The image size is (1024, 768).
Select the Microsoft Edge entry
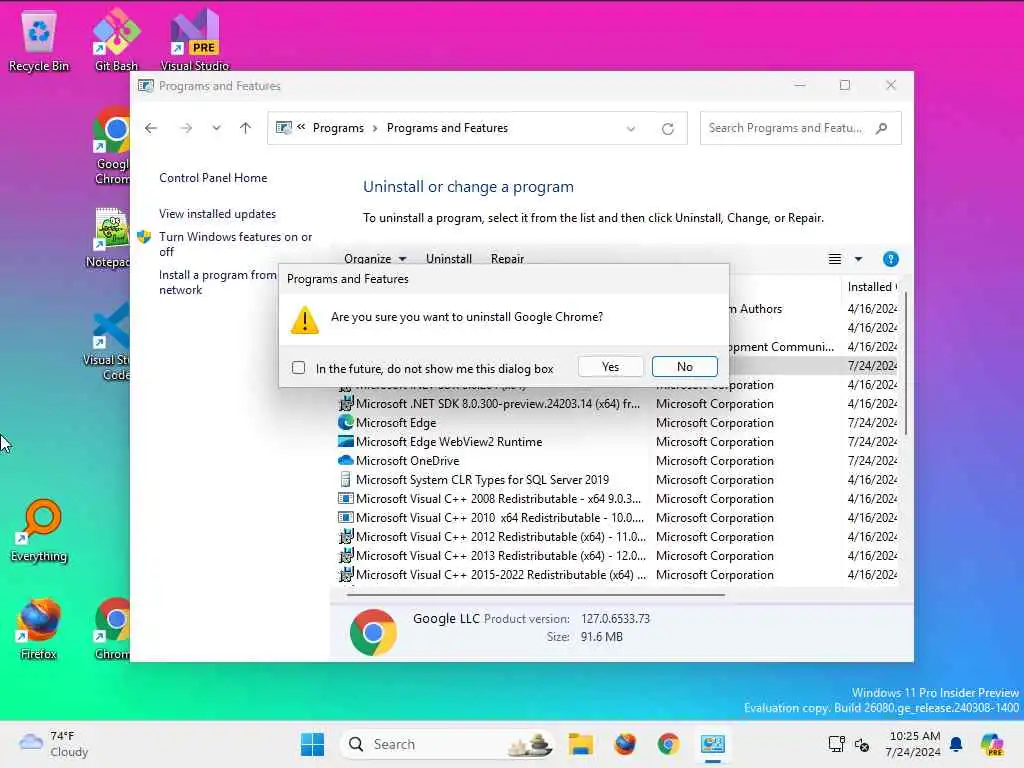click(617, 423)
